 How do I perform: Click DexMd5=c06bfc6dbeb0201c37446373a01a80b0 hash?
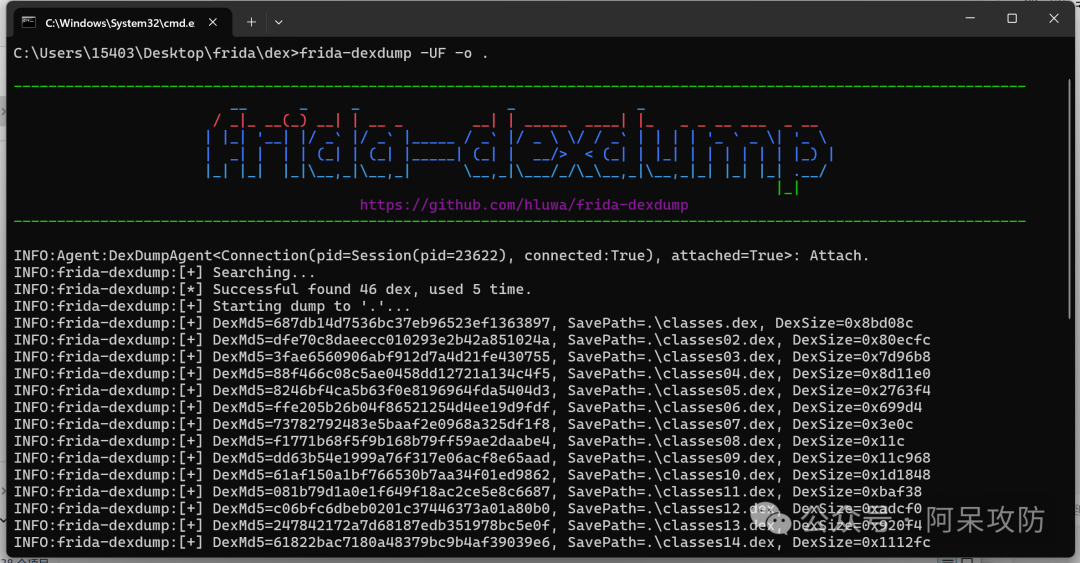381,509
